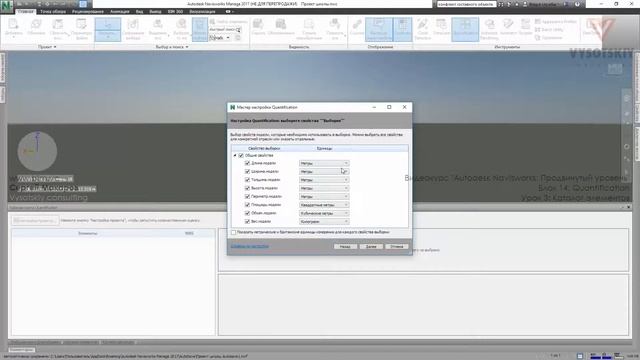Switch to the BIM 360 ribbon tab
This screenshot has height=360, width=640.
point(175,11)
